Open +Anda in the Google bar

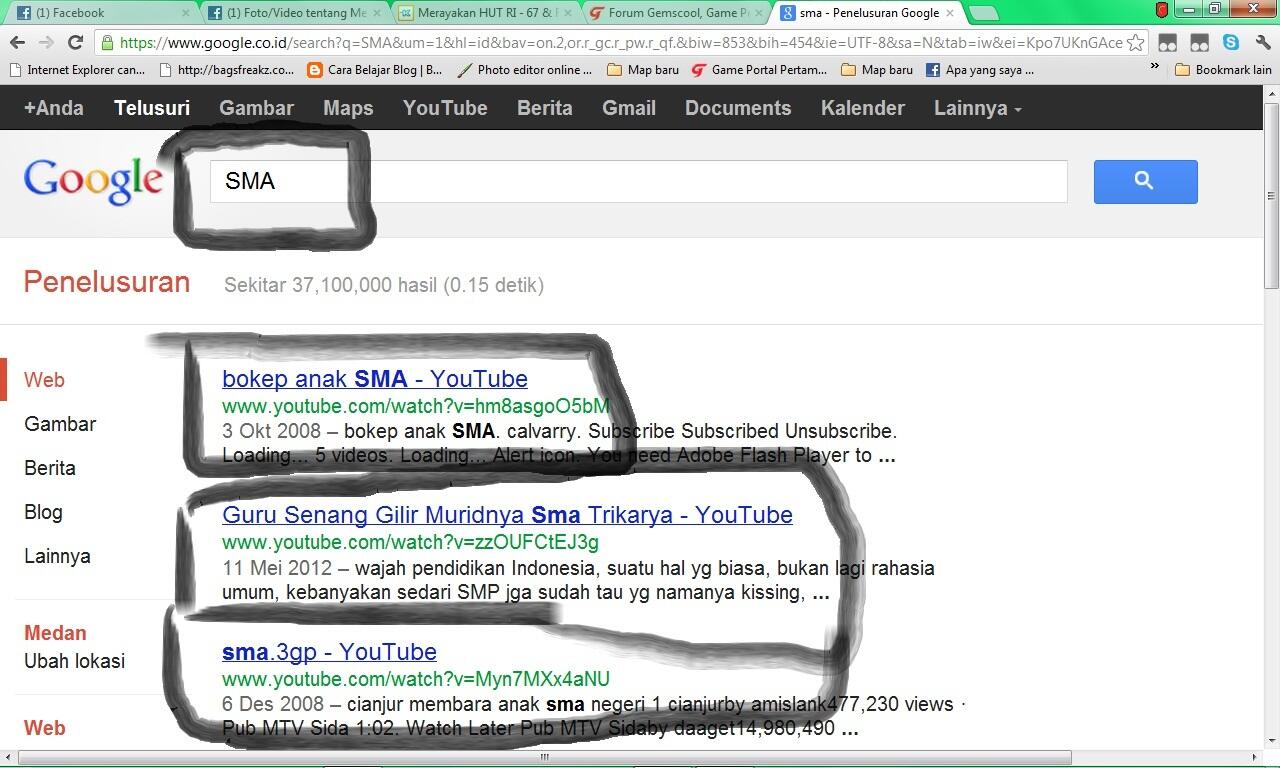[x=54, y=108]
